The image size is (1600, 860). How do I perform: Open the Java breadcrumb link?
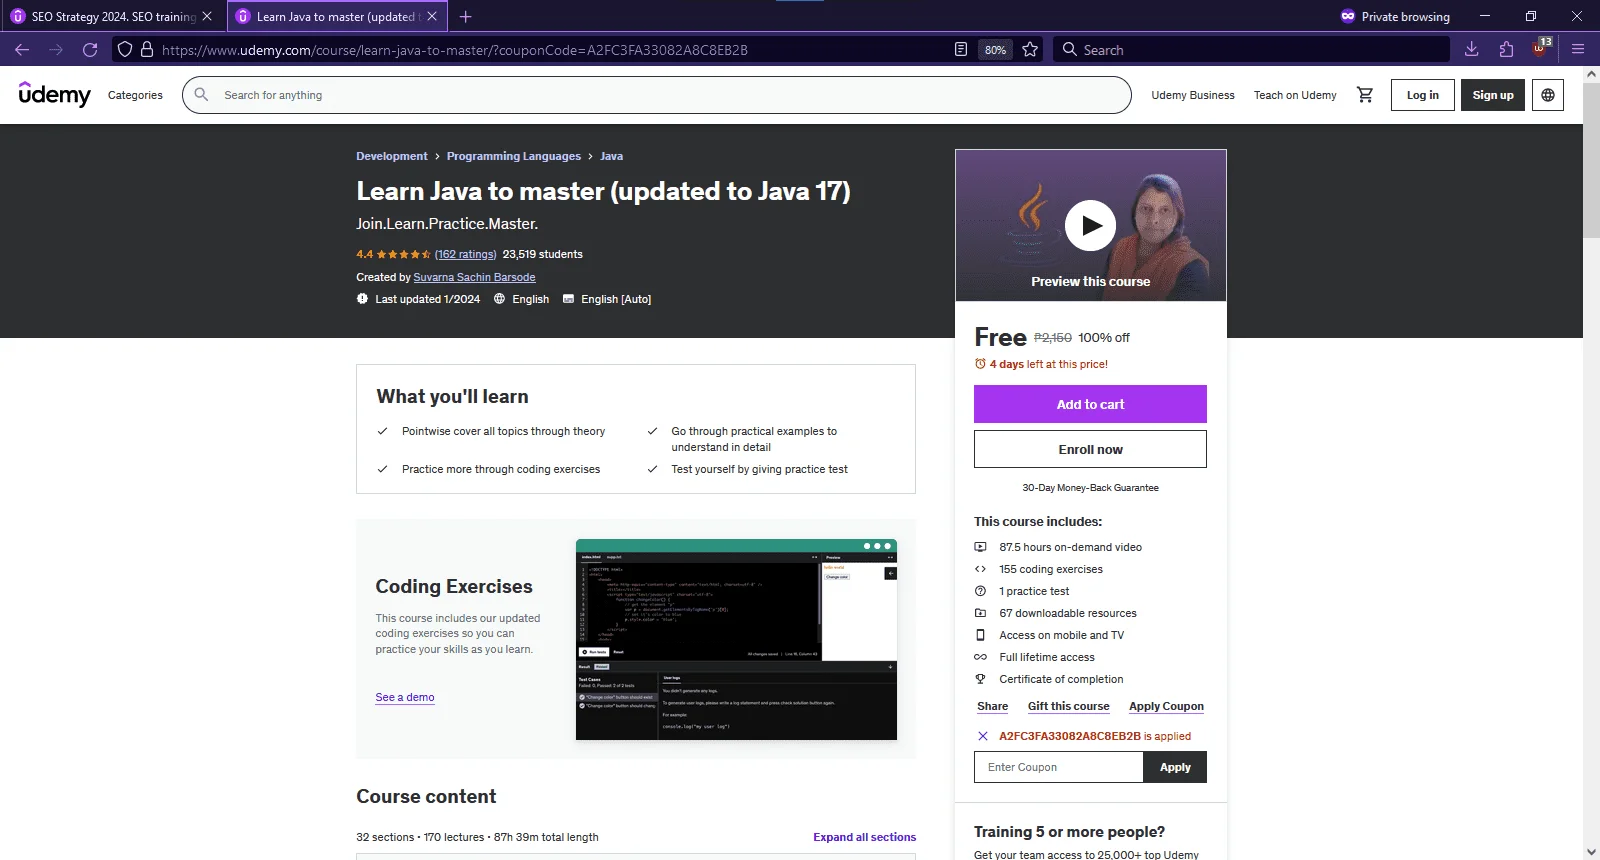tap(611, 156)
